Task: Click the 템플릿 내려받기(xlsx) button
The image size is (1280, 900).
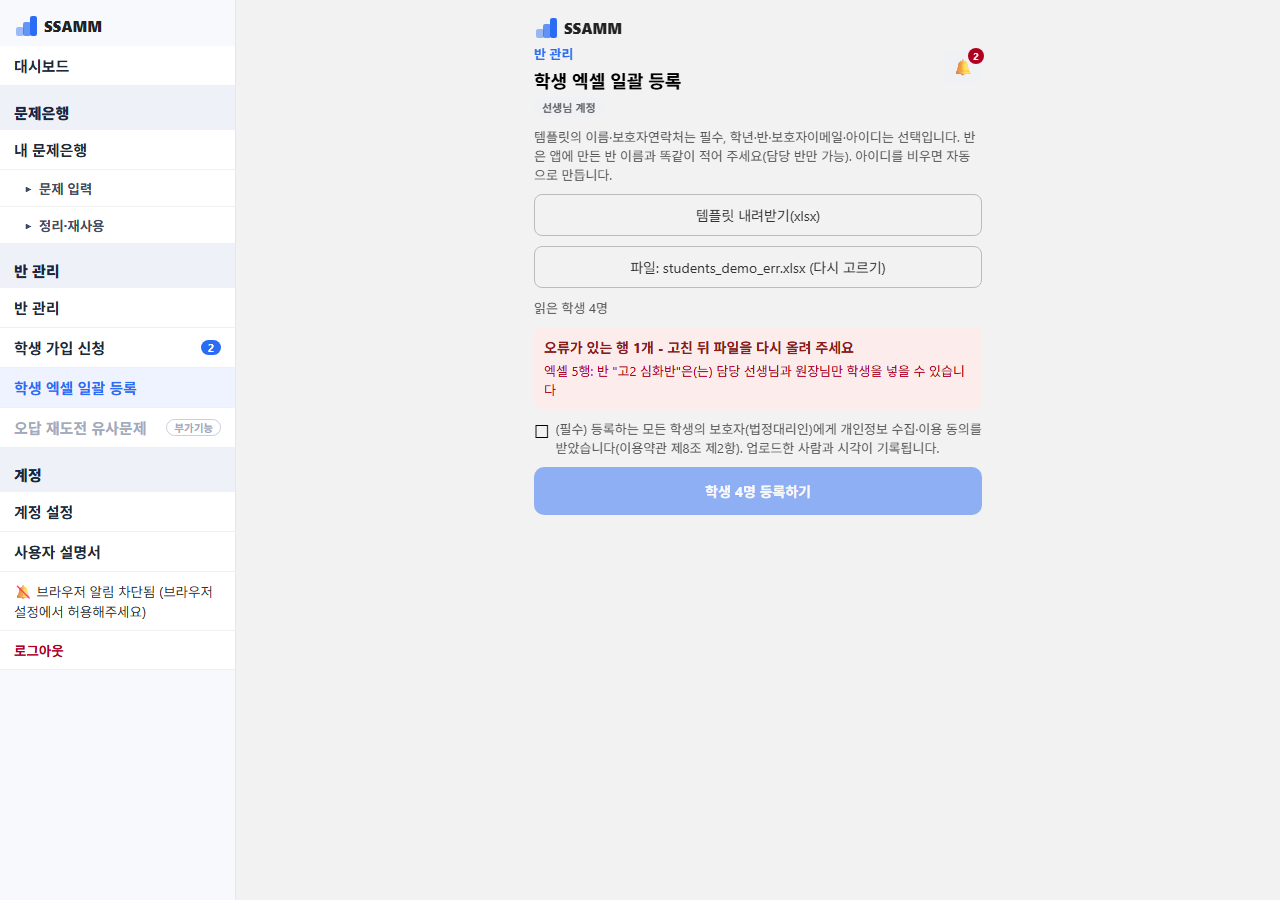Action: [758, 215]
